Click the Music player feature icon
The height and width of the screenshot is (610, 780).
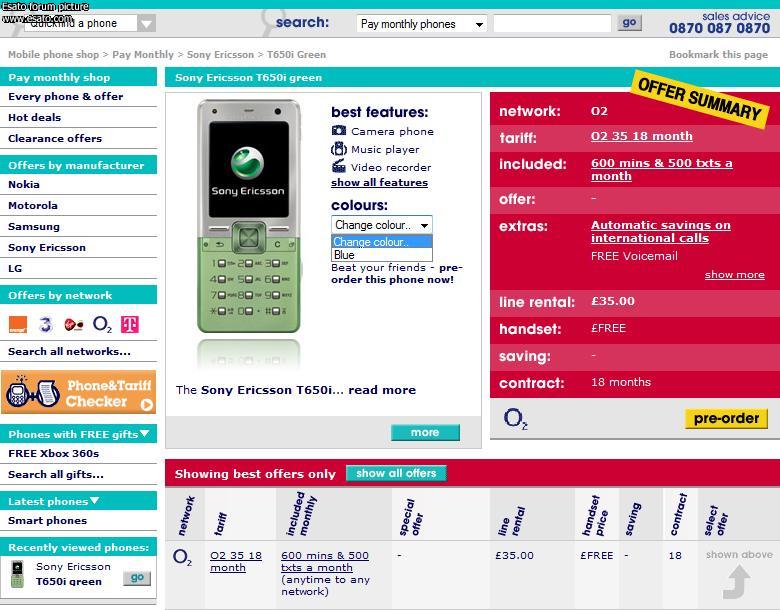339,149
